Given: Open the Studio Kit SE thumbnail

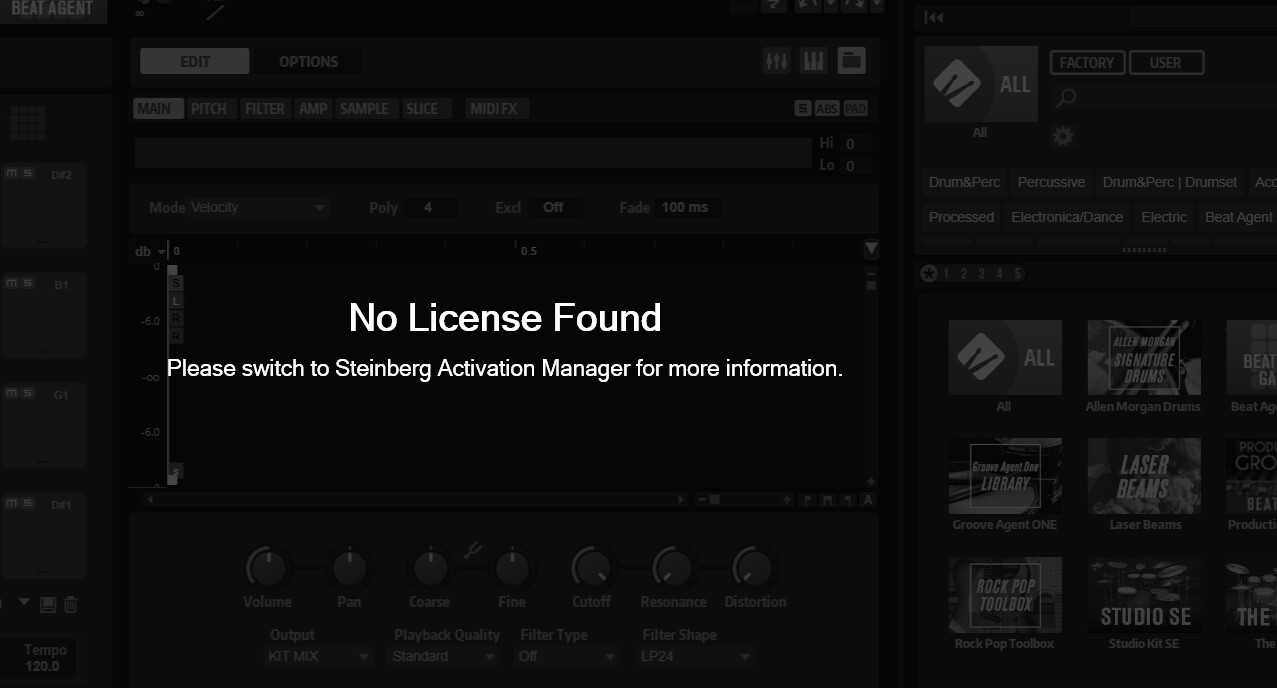Looking at the screenshot, I should tap(1144, 595).
